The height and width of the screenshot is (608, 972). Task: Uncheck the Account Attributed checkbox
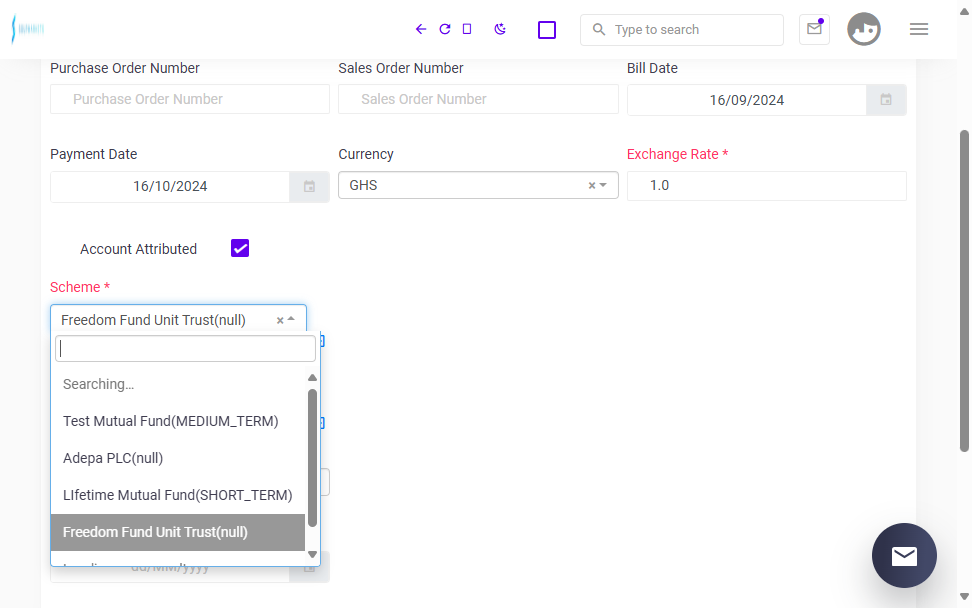240,248
